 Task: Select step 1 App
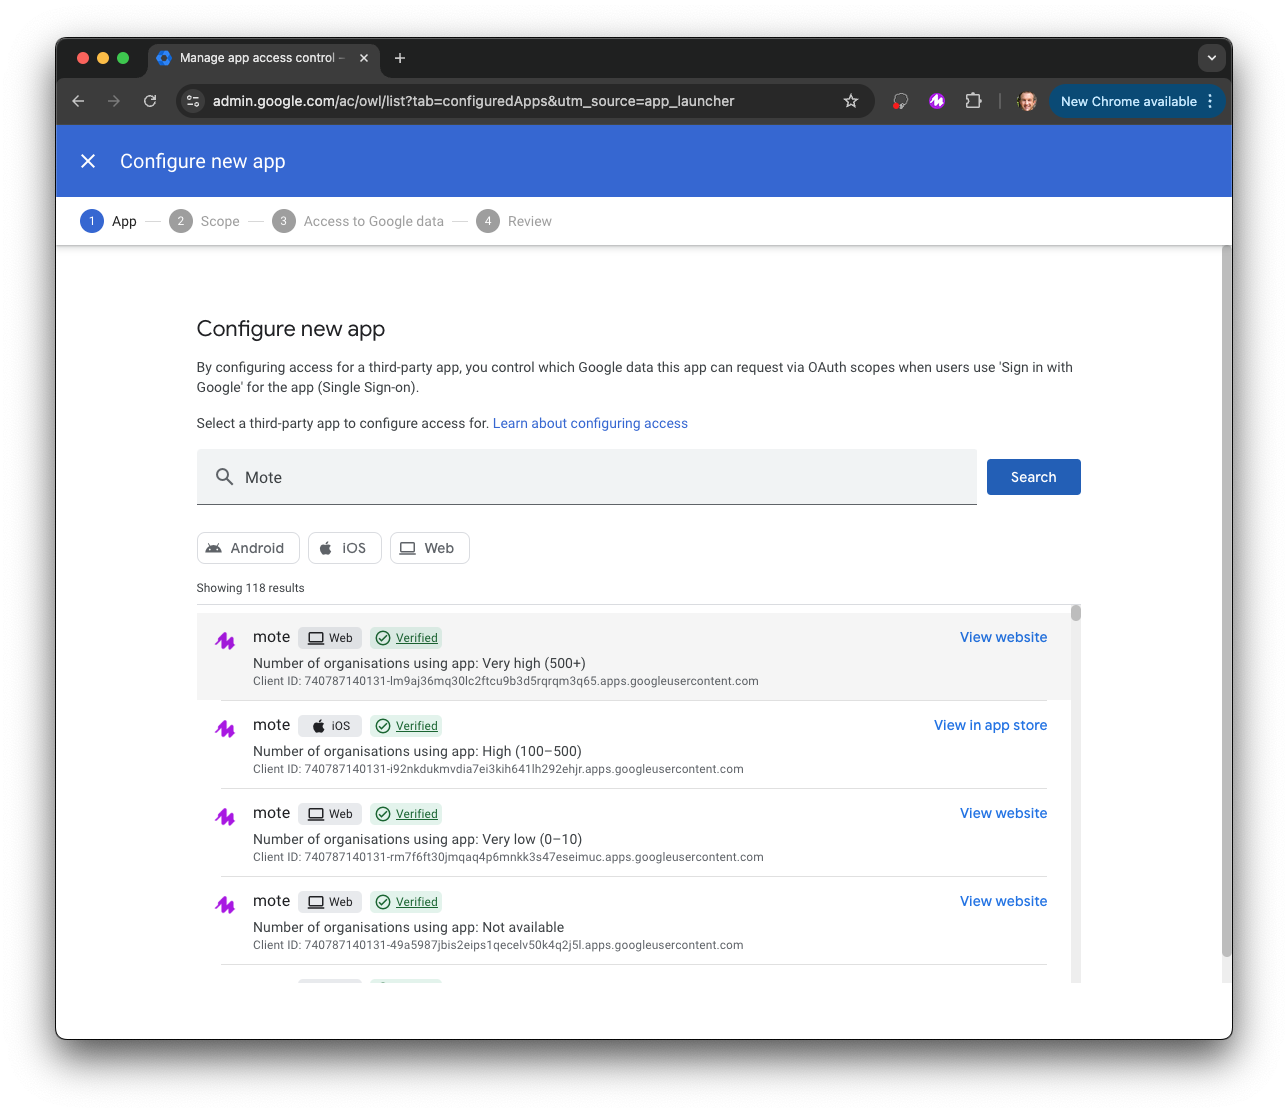(109, 221)
